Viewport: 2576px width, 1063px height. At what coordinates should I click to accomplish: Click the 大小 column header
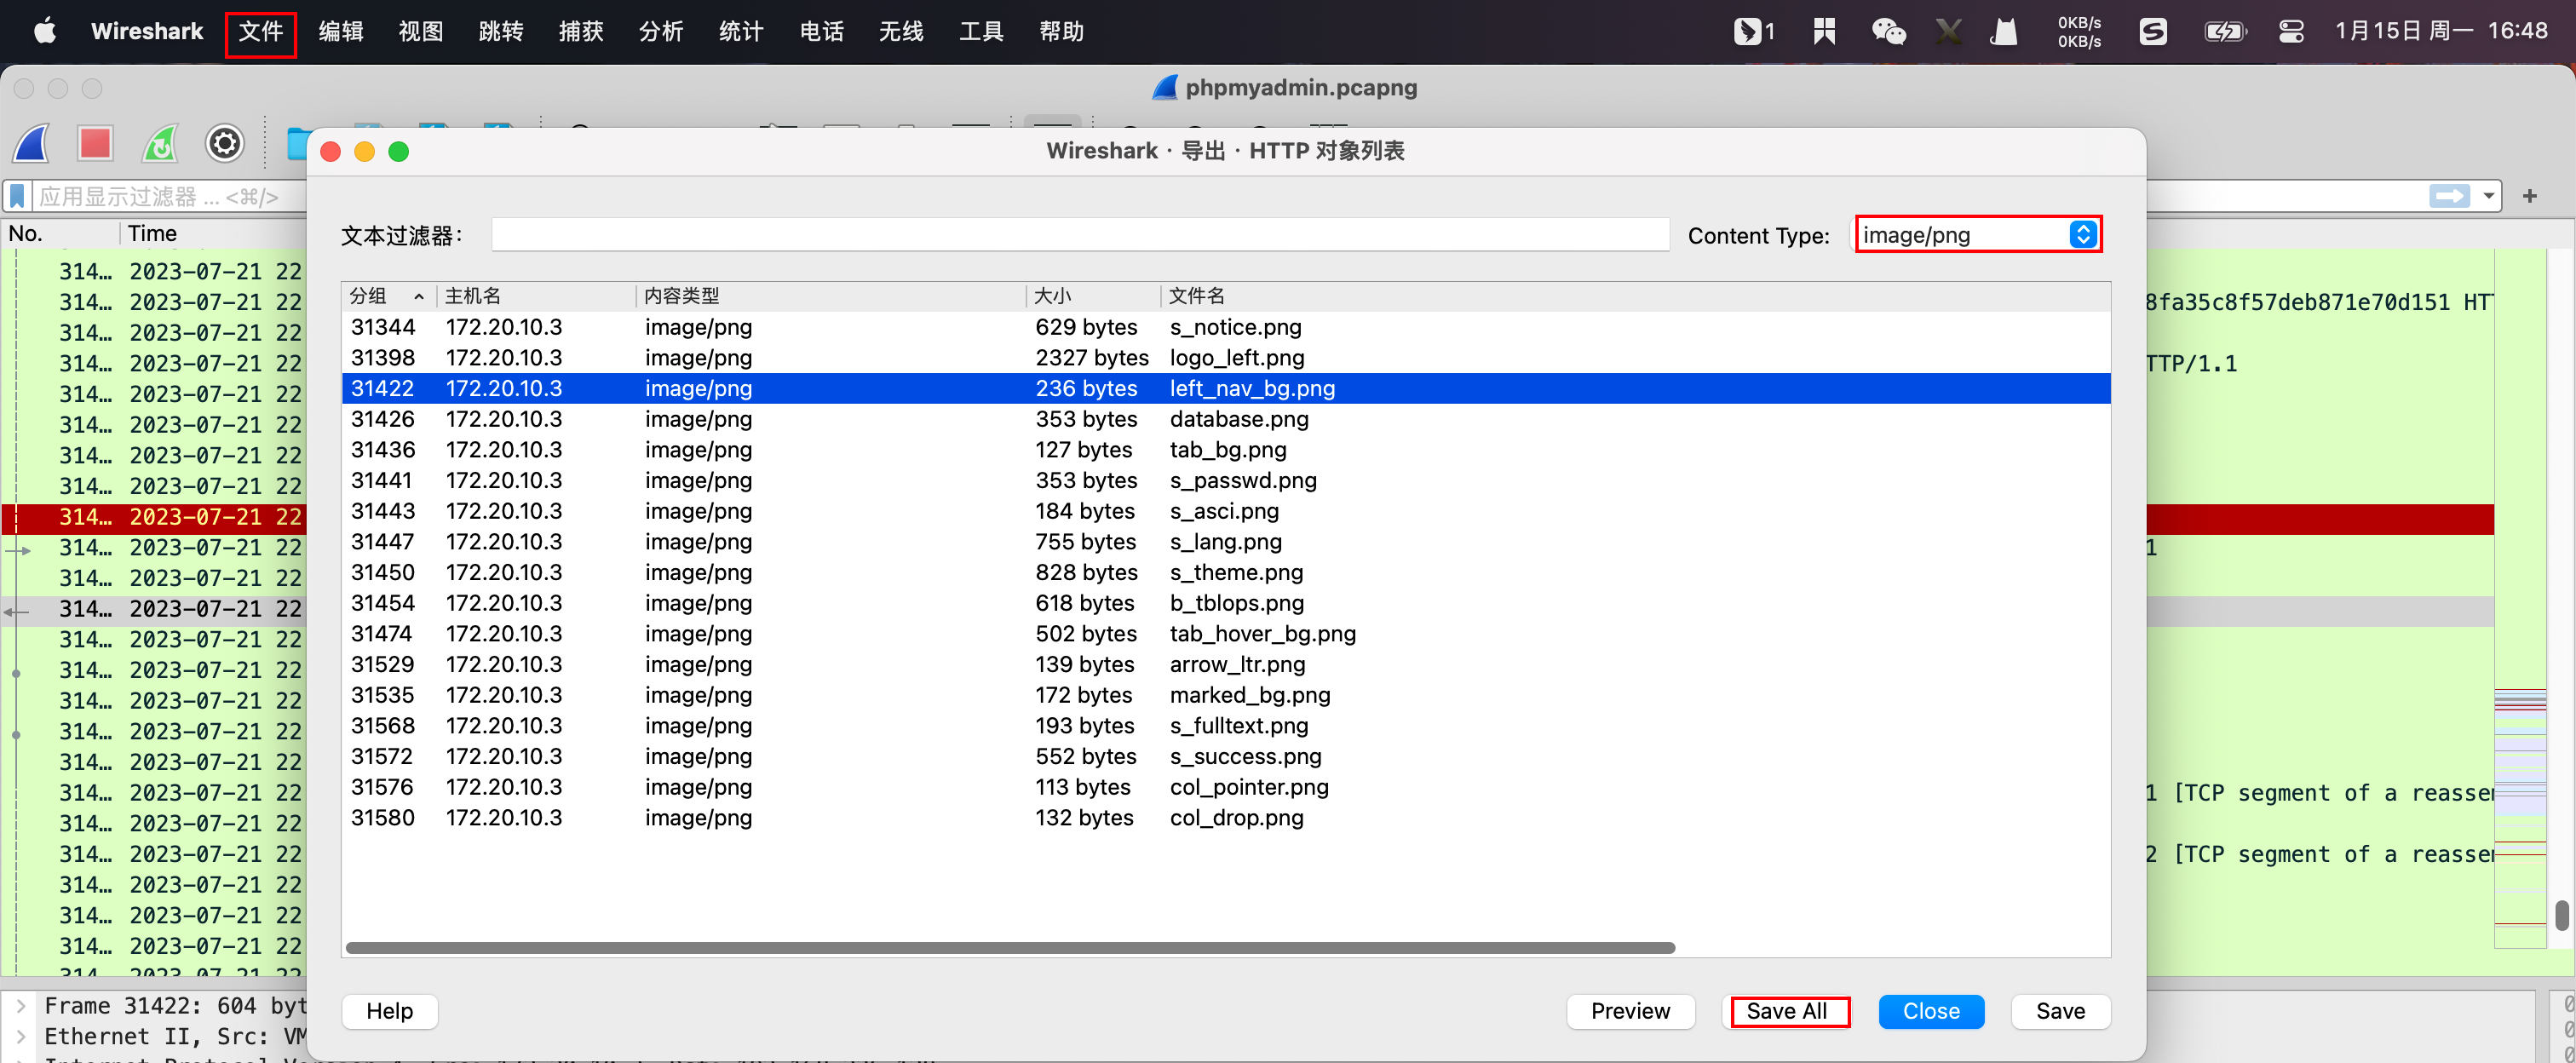pos(1093,296)
